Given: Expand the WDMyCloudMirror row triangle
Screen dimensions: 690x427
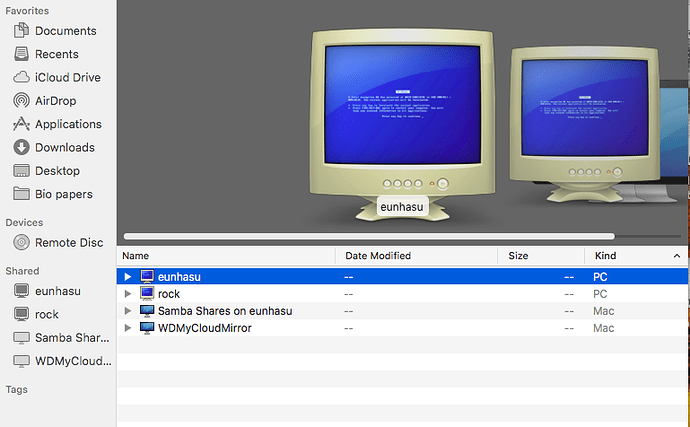Looking at the screenshot, I should pyautogui.click(x=128, y=328).
